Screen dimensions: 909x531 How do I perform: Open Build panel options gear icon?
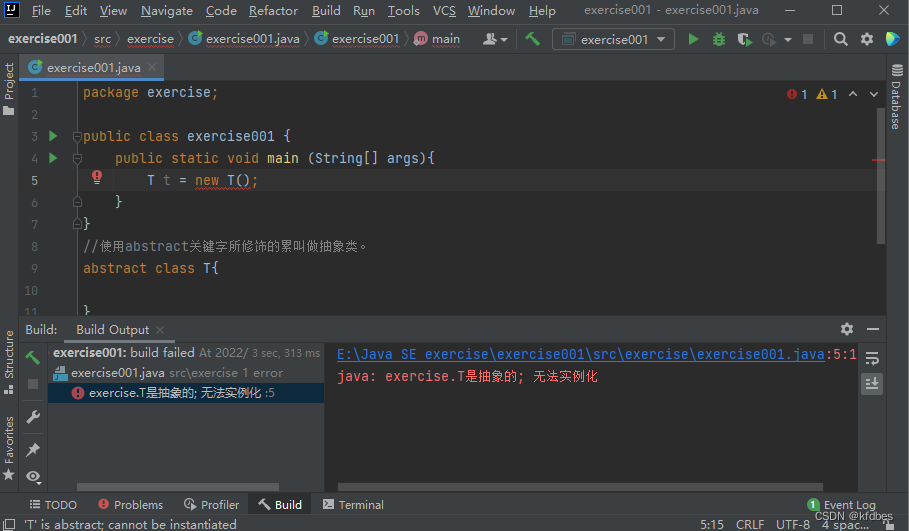click(847, 329)
